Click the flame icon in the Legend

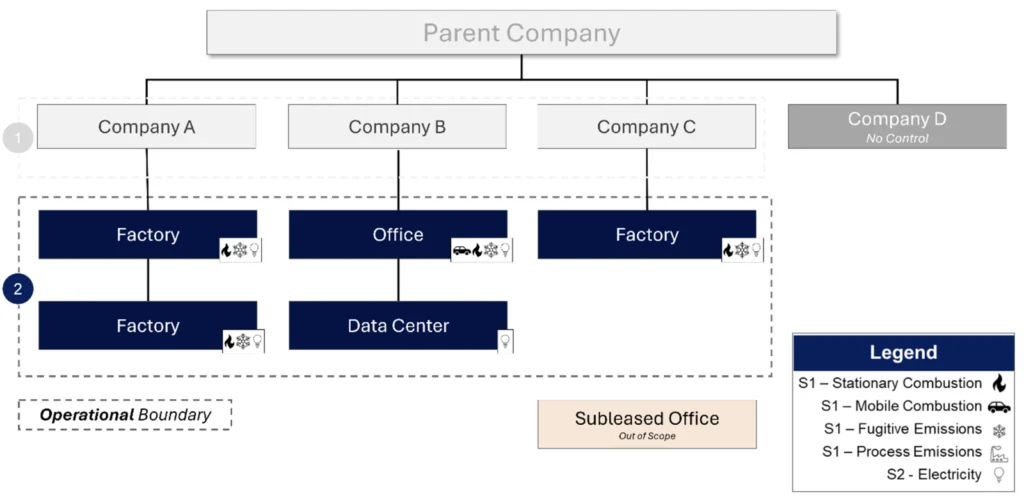point(999,383)
